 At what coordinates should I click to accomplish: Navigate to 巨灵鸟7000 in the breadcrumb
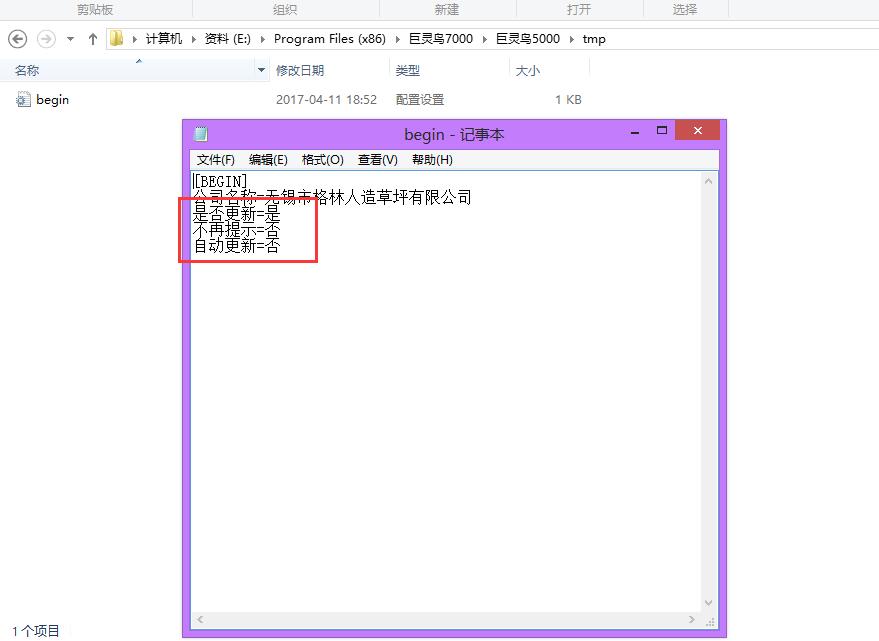click(x=440, y=40)
